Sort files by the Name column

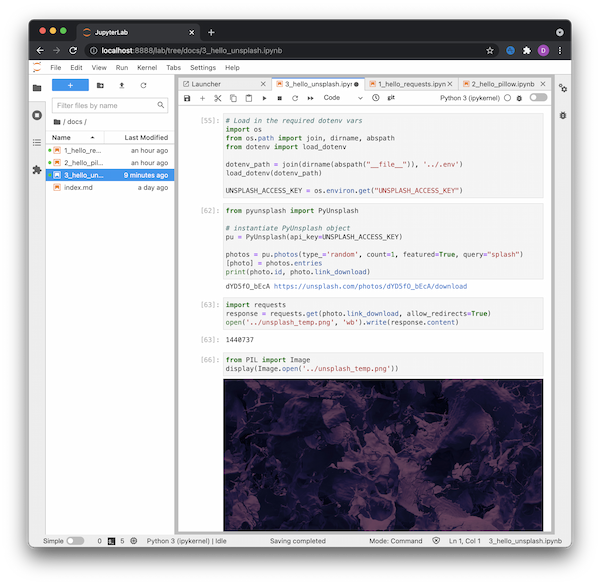click(x=62, y=137)
